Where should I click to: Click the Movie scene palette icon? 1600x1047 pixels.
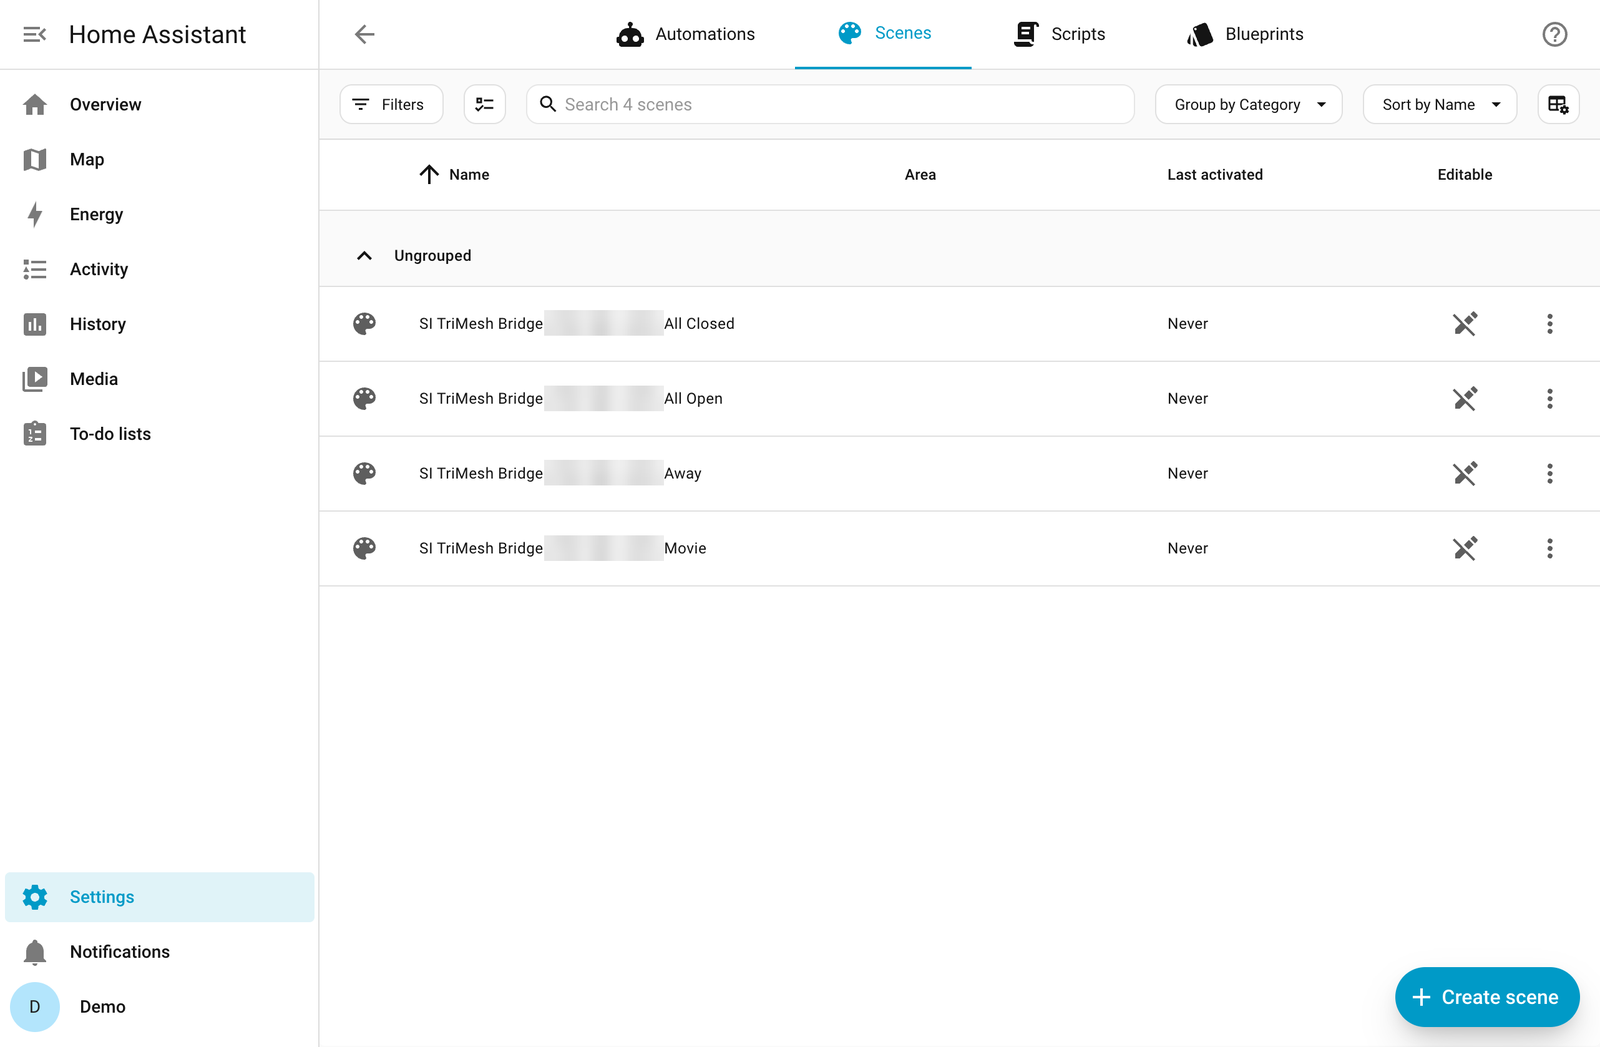(x=365, y=549)
